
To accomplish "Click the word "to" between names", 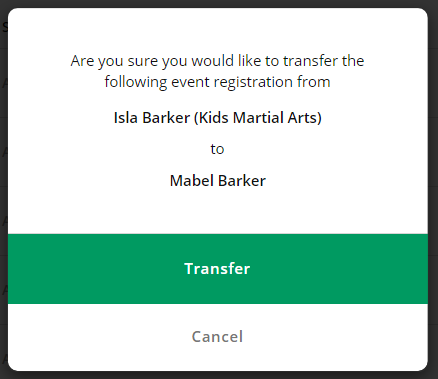I will click(217, 149).
